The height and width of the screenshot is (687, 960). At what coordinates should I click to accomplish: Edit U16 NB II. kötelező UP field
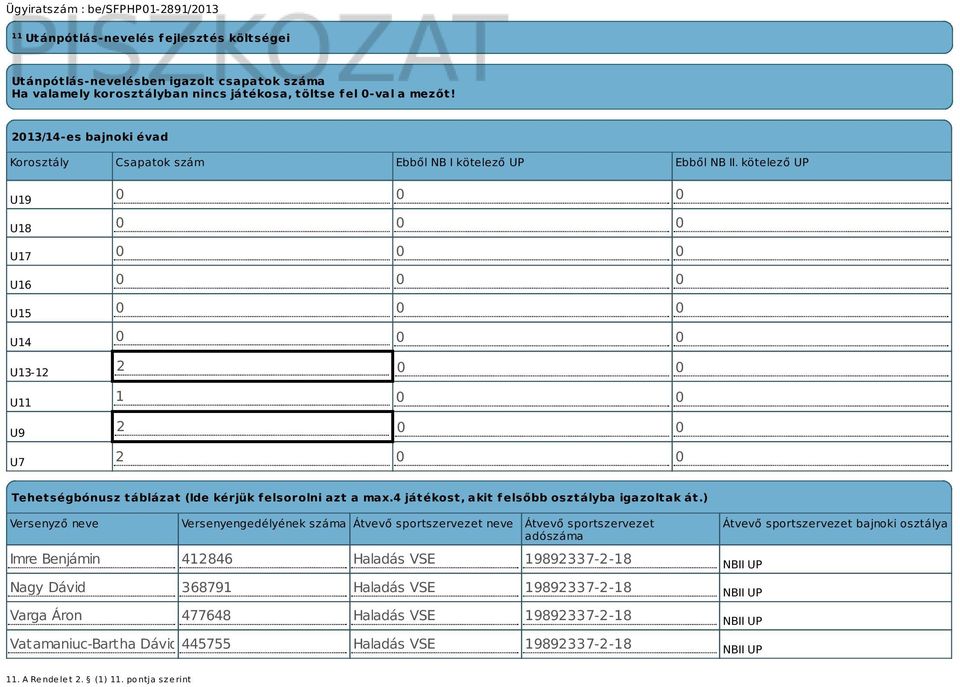(x=811, y=279)
